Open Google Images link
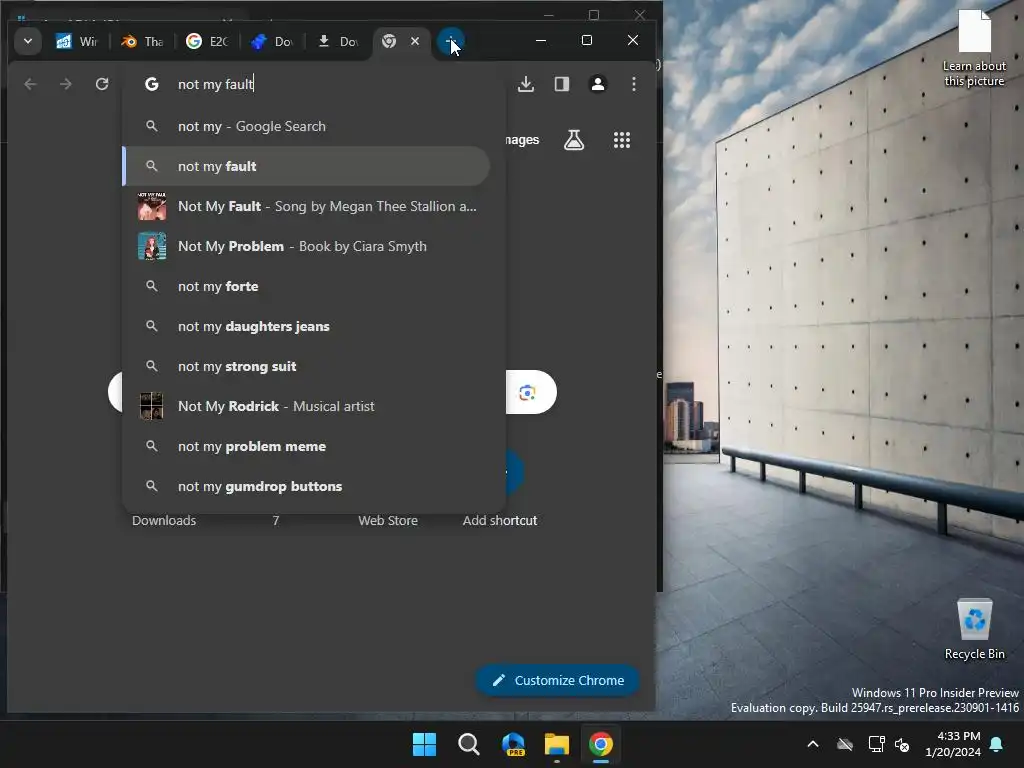Screen dimensions: 1024x768 (x=522, y=140)
